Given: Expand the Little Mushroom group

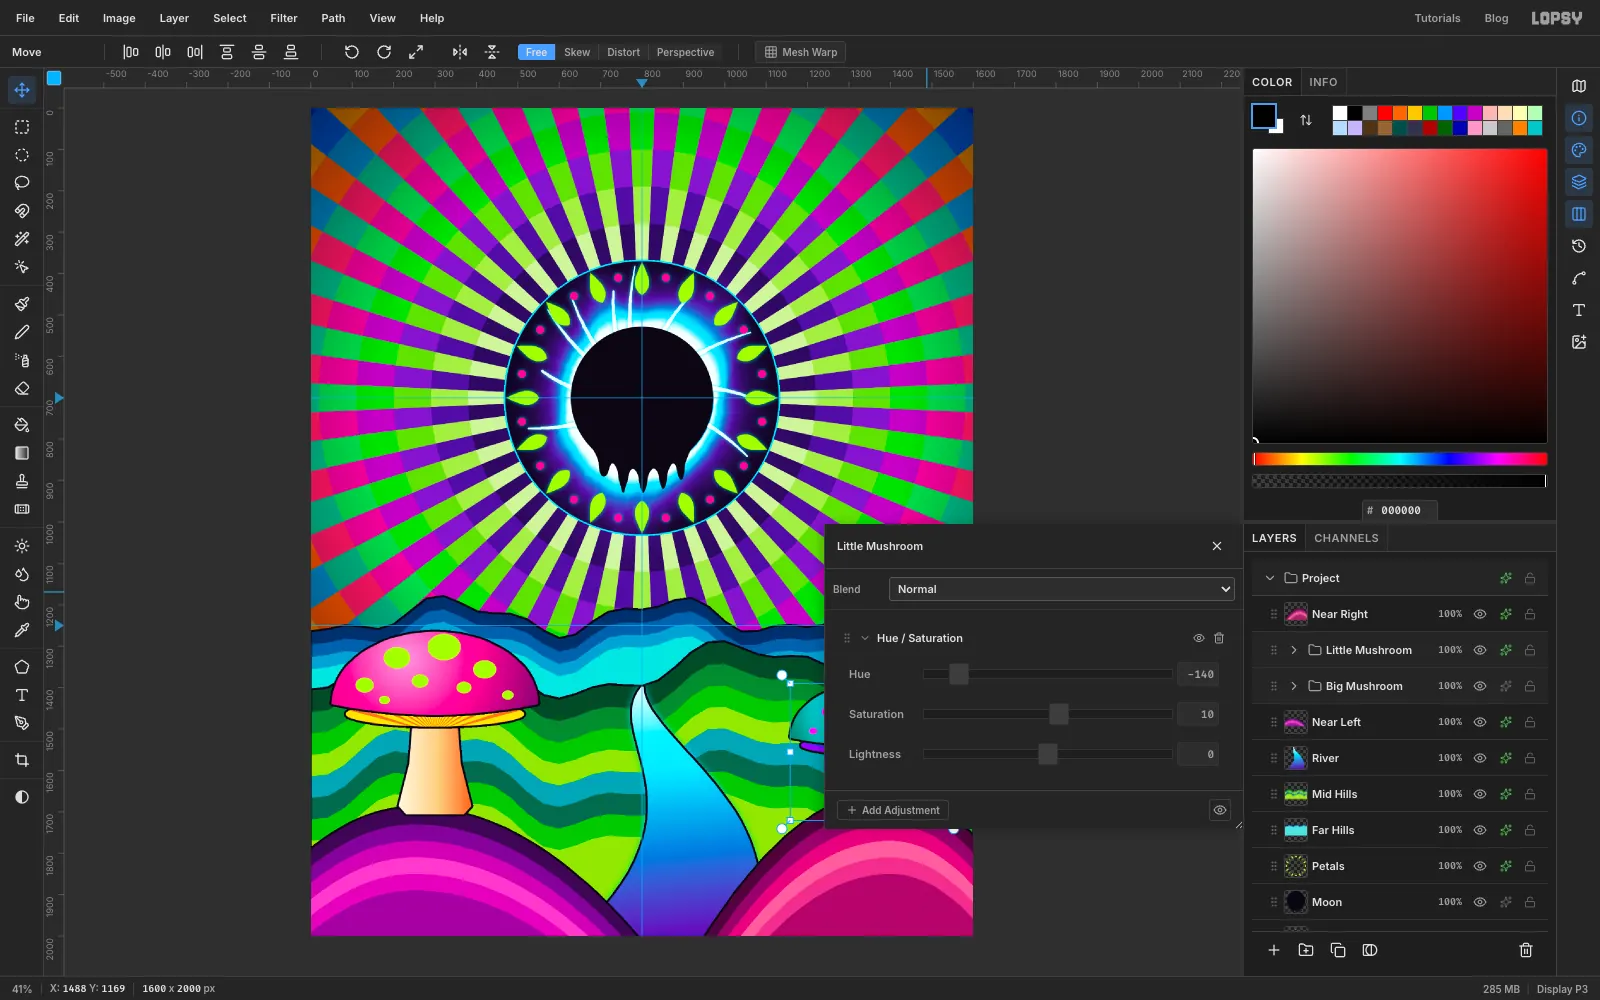Looking at the screenshot, I should [x=1294, y=650].
